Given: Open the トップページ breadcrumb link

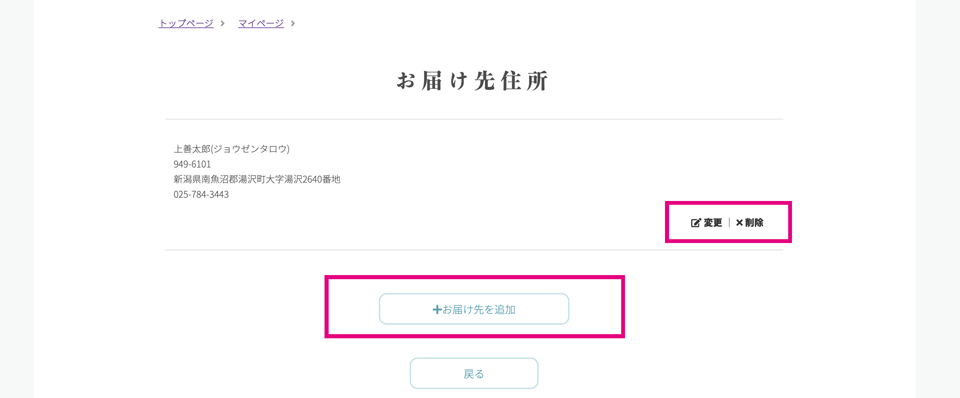Looking at the screenshot, I should [186, 23].
